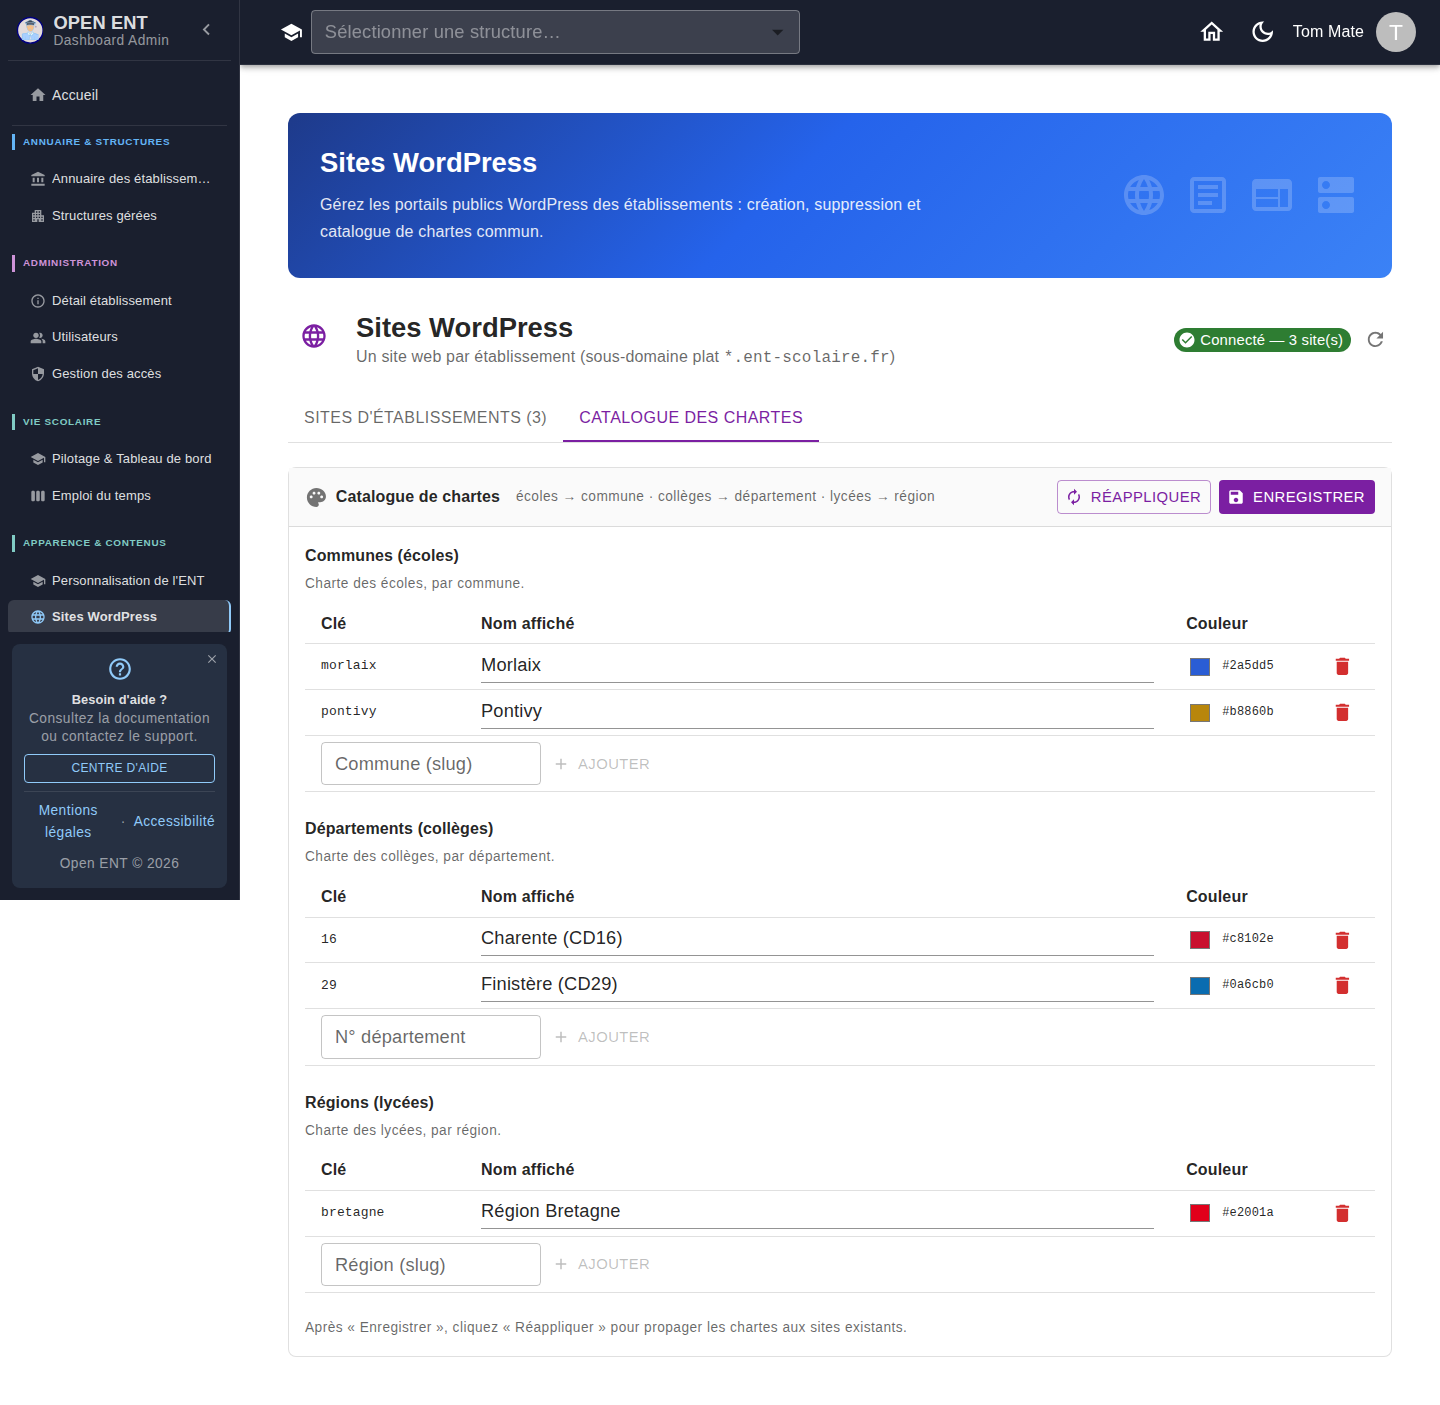The width and height of the screenshot is (1440, 1405).
Task: Click the article icon in the blue banner
Action: (x=1208, y=195)
